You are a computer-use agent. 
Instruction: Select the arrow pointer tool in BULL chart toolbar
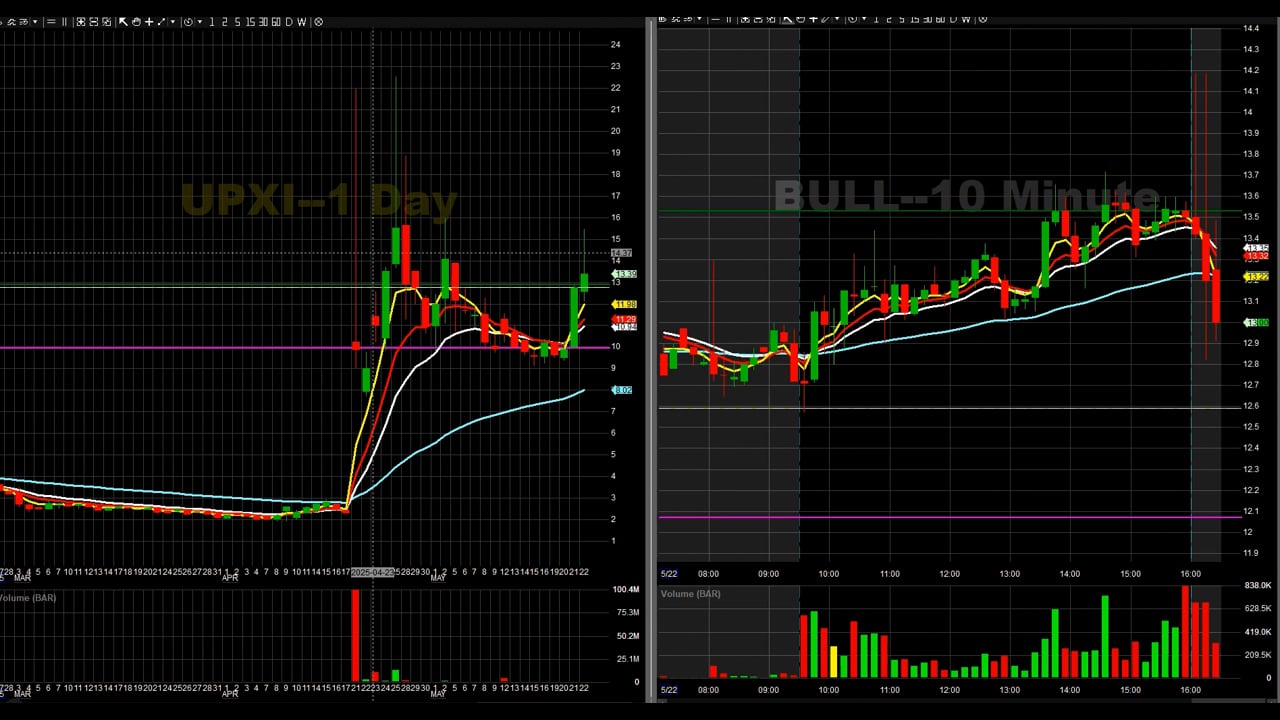click(787, 18)
